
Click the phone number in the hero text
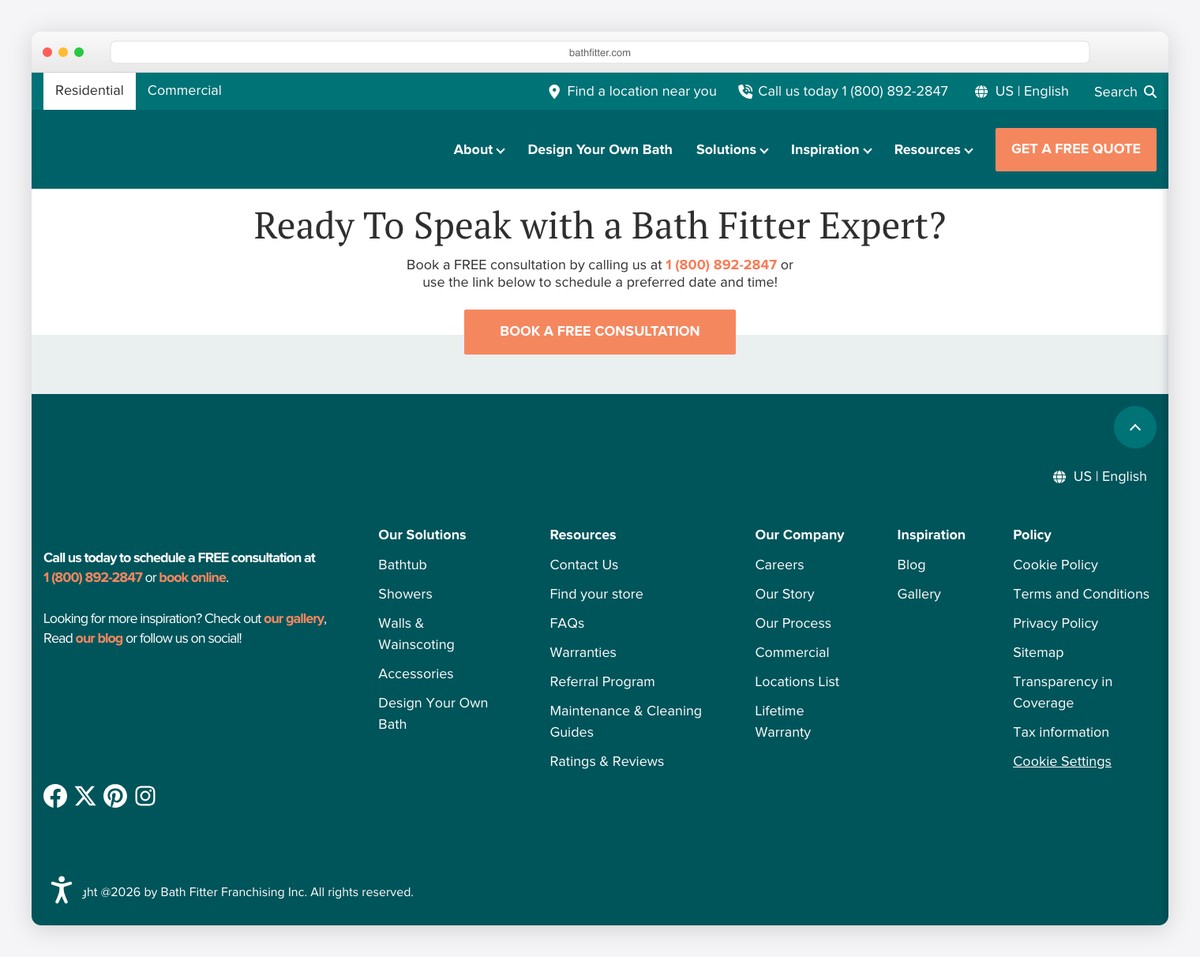(721, 265)
